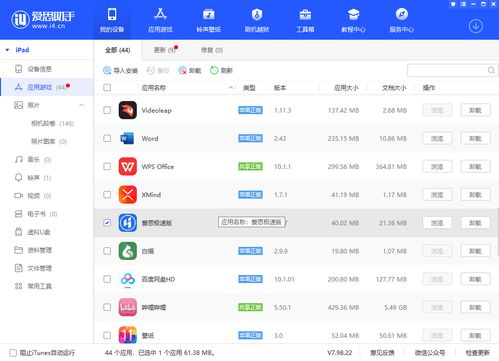This screenshot has height=361, width=499.
Task: Toggle the select-all checkbox in the header
Action: pos(107,87)
